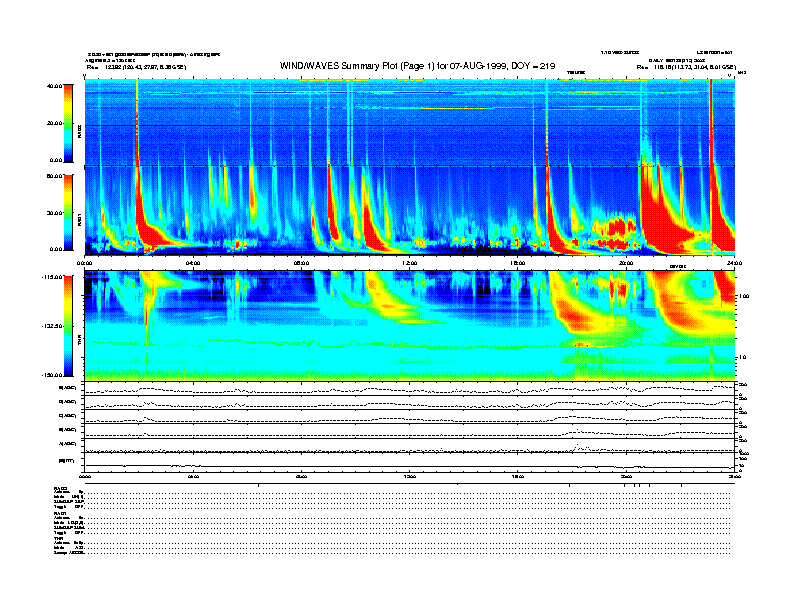792x612 pixels.
Task: Click the top-right Rae position header line
Action: 686,67
